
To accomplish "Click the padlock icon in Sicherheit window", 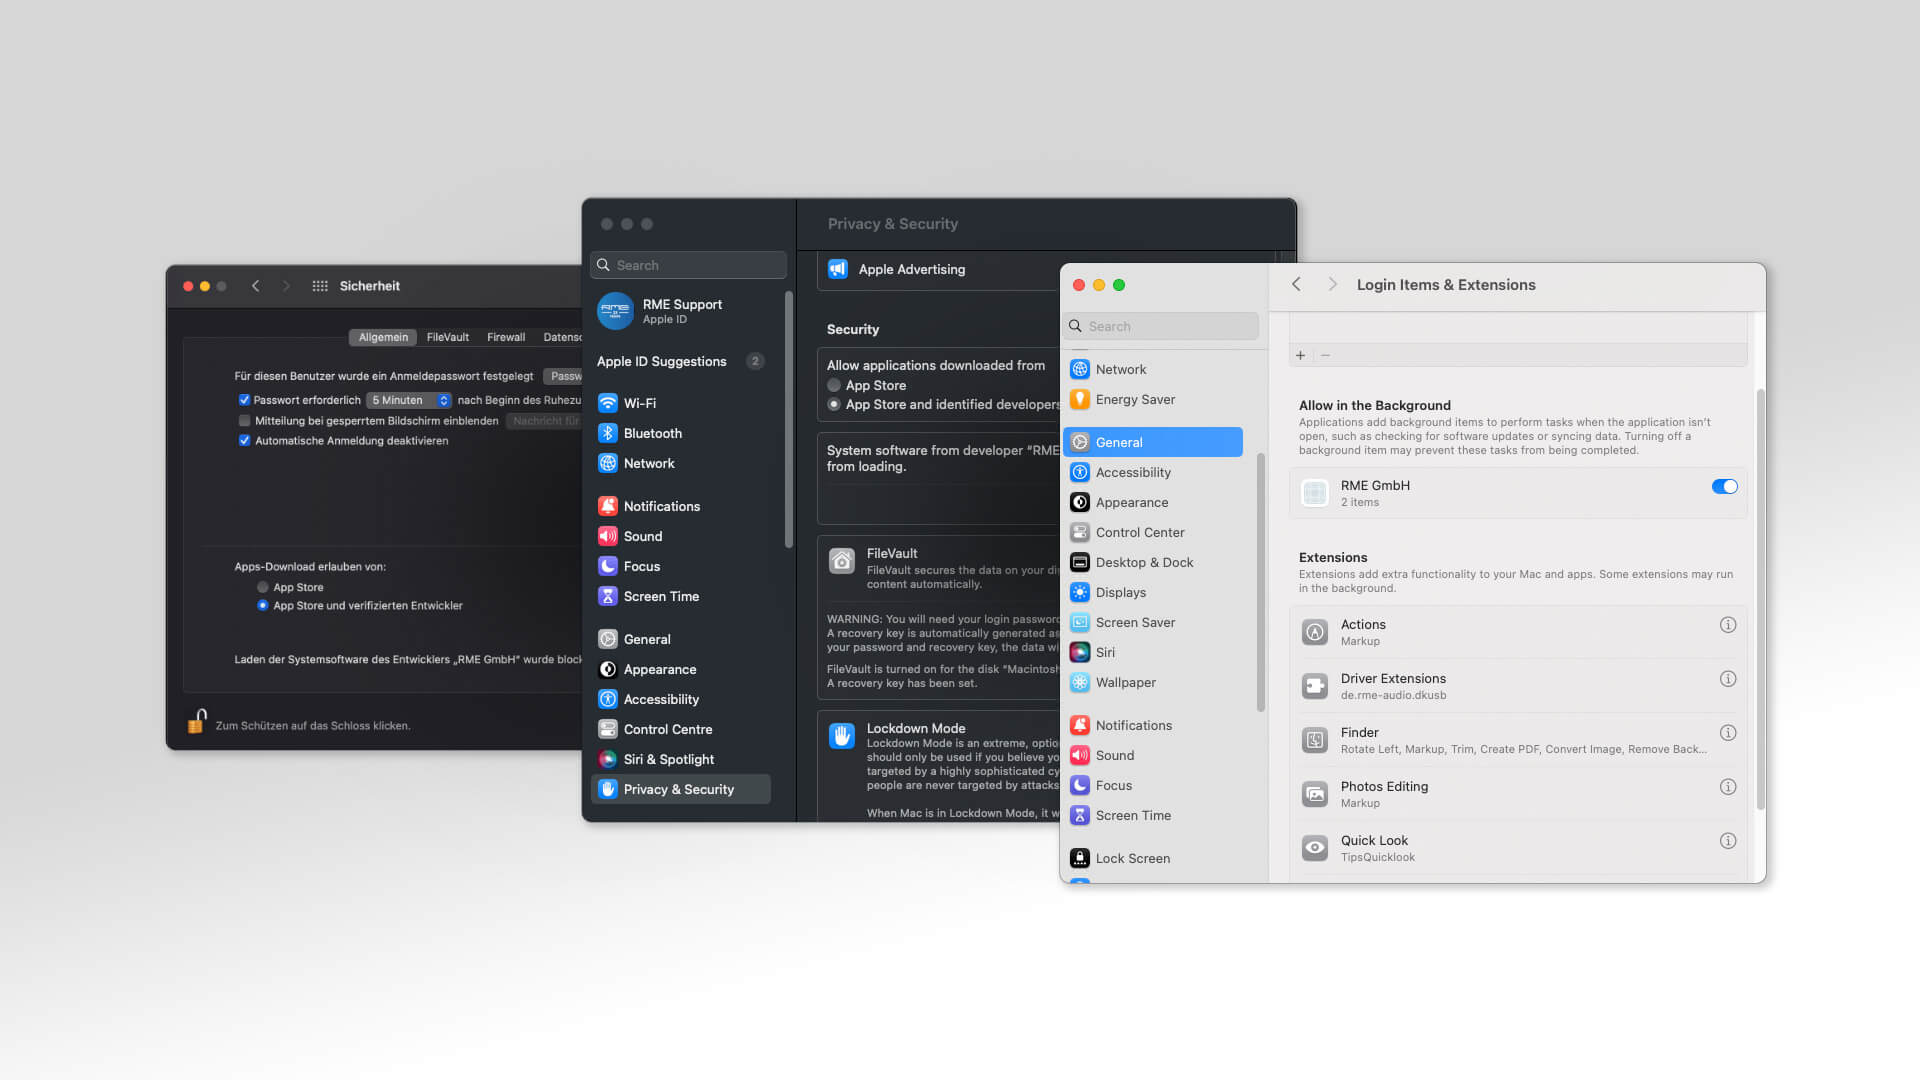I will coord(197,721).
